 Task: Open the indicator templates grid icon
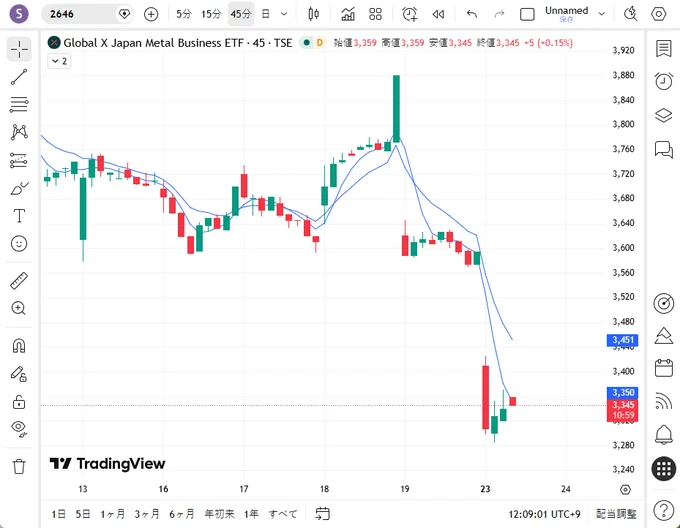point(376,14)
